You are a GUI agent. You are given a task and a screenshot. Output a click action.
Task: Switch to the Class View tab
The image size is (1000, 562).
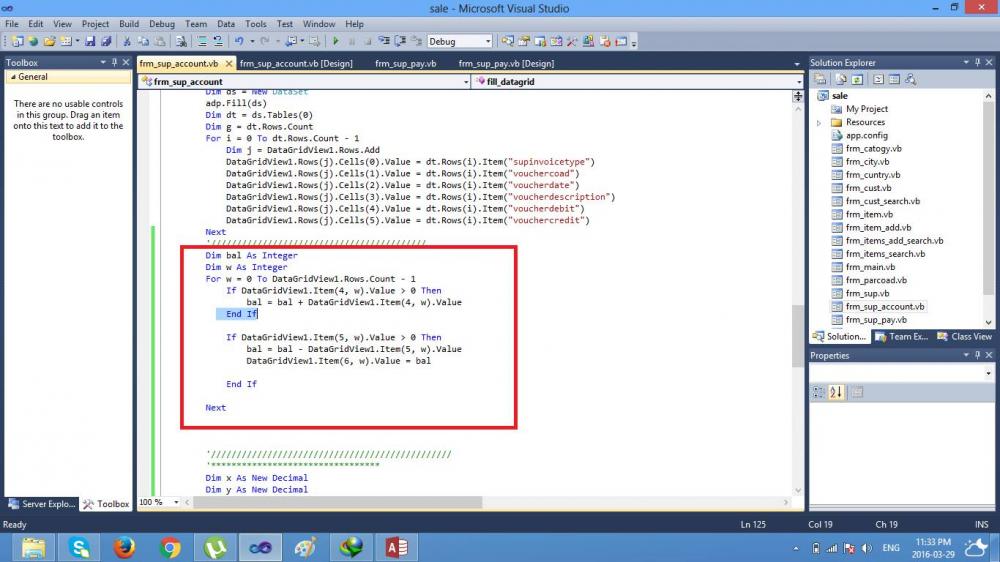pos(964,336)
